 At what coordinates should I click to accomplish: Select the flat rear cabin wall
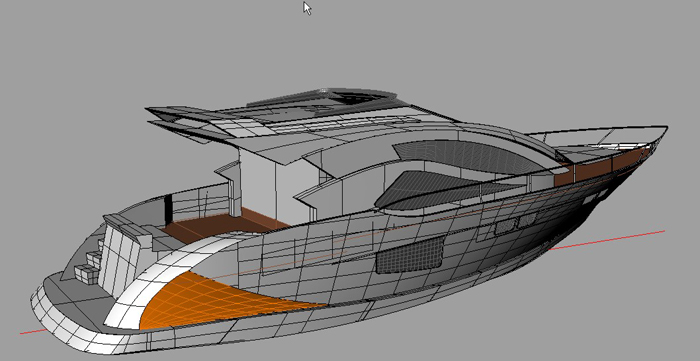258,187
